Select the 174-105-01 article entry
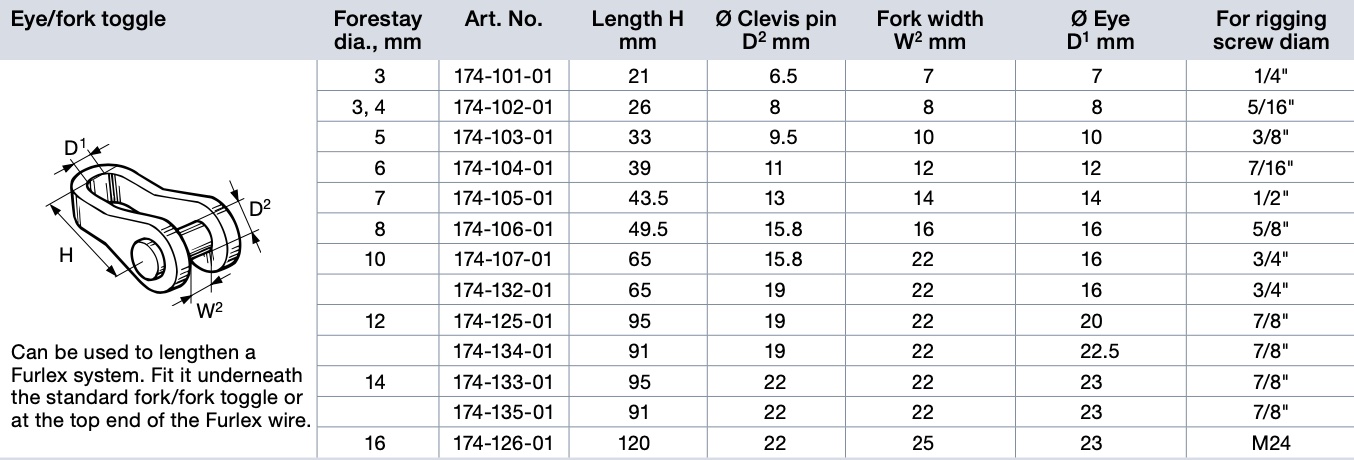 click(503, 199)
